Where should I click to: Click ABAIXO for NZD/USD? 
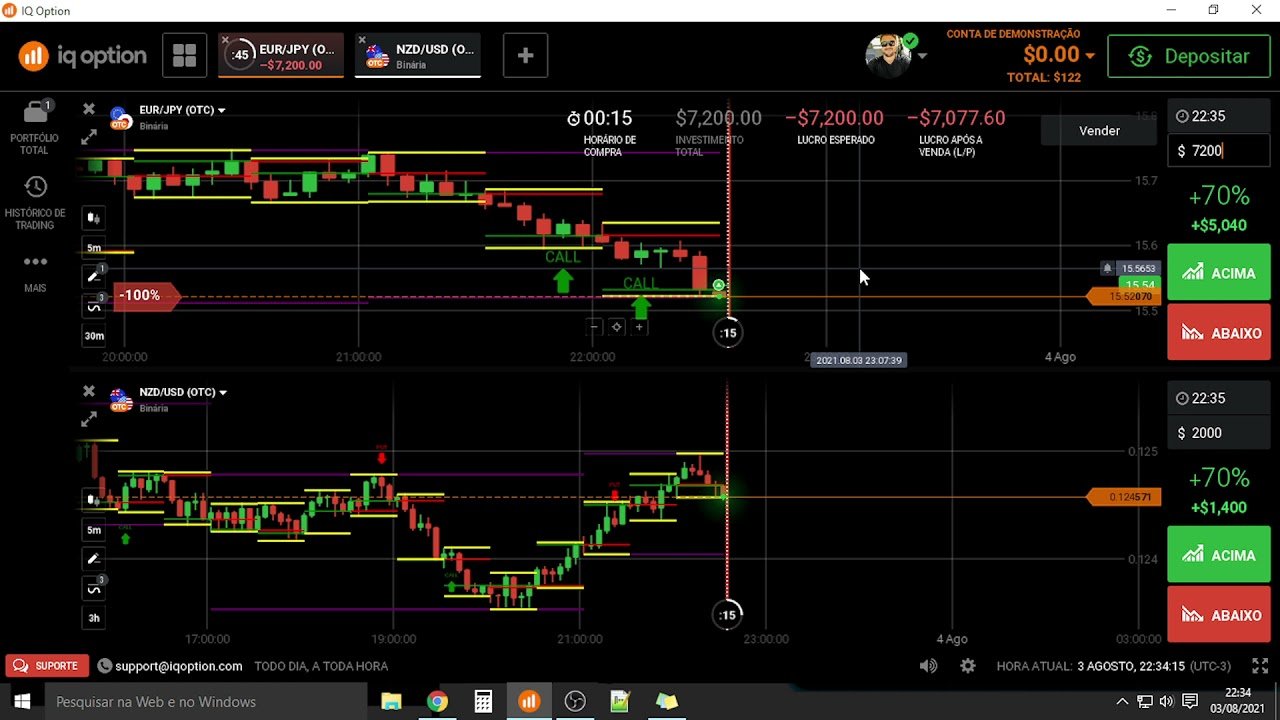tap(1219, 614)
